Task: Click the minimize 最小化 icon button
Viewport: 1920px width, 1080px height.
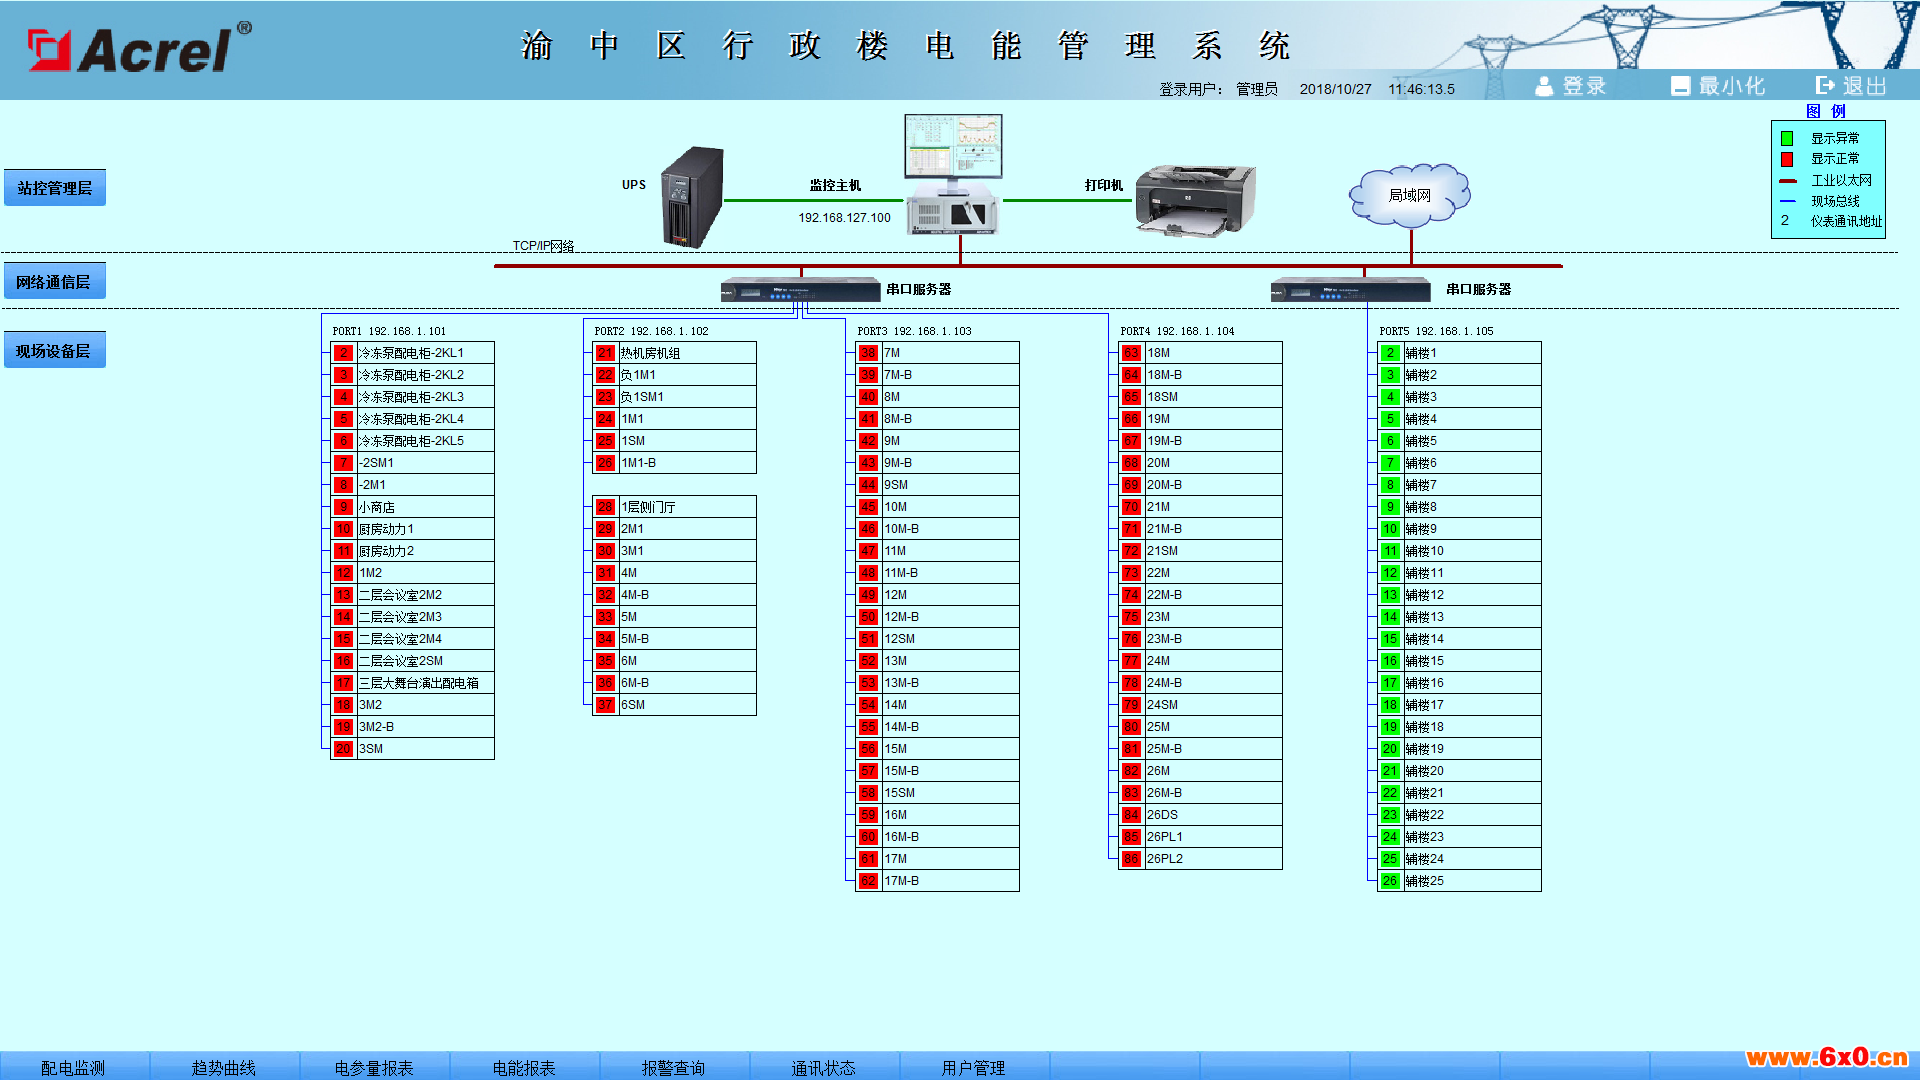Action: [x=1717, y=86]
